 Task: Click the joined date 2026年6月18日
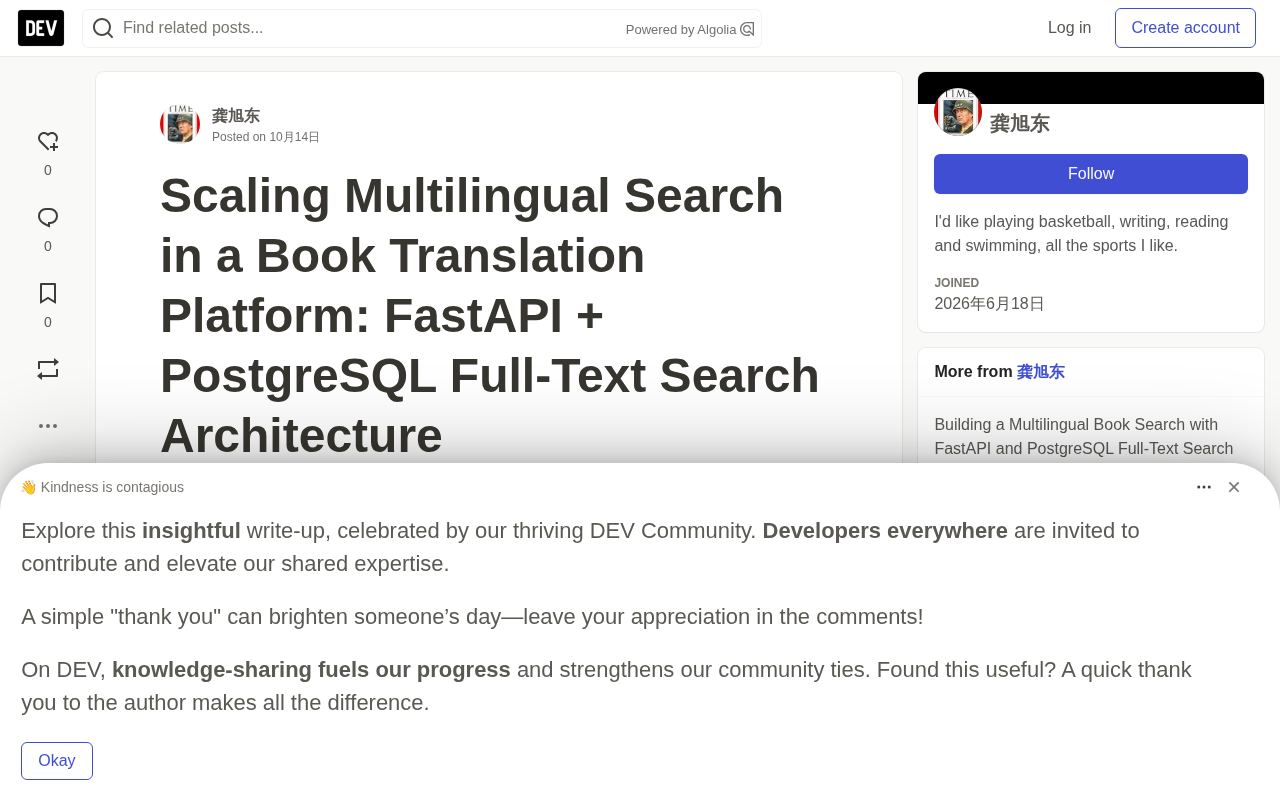(989, 304)
